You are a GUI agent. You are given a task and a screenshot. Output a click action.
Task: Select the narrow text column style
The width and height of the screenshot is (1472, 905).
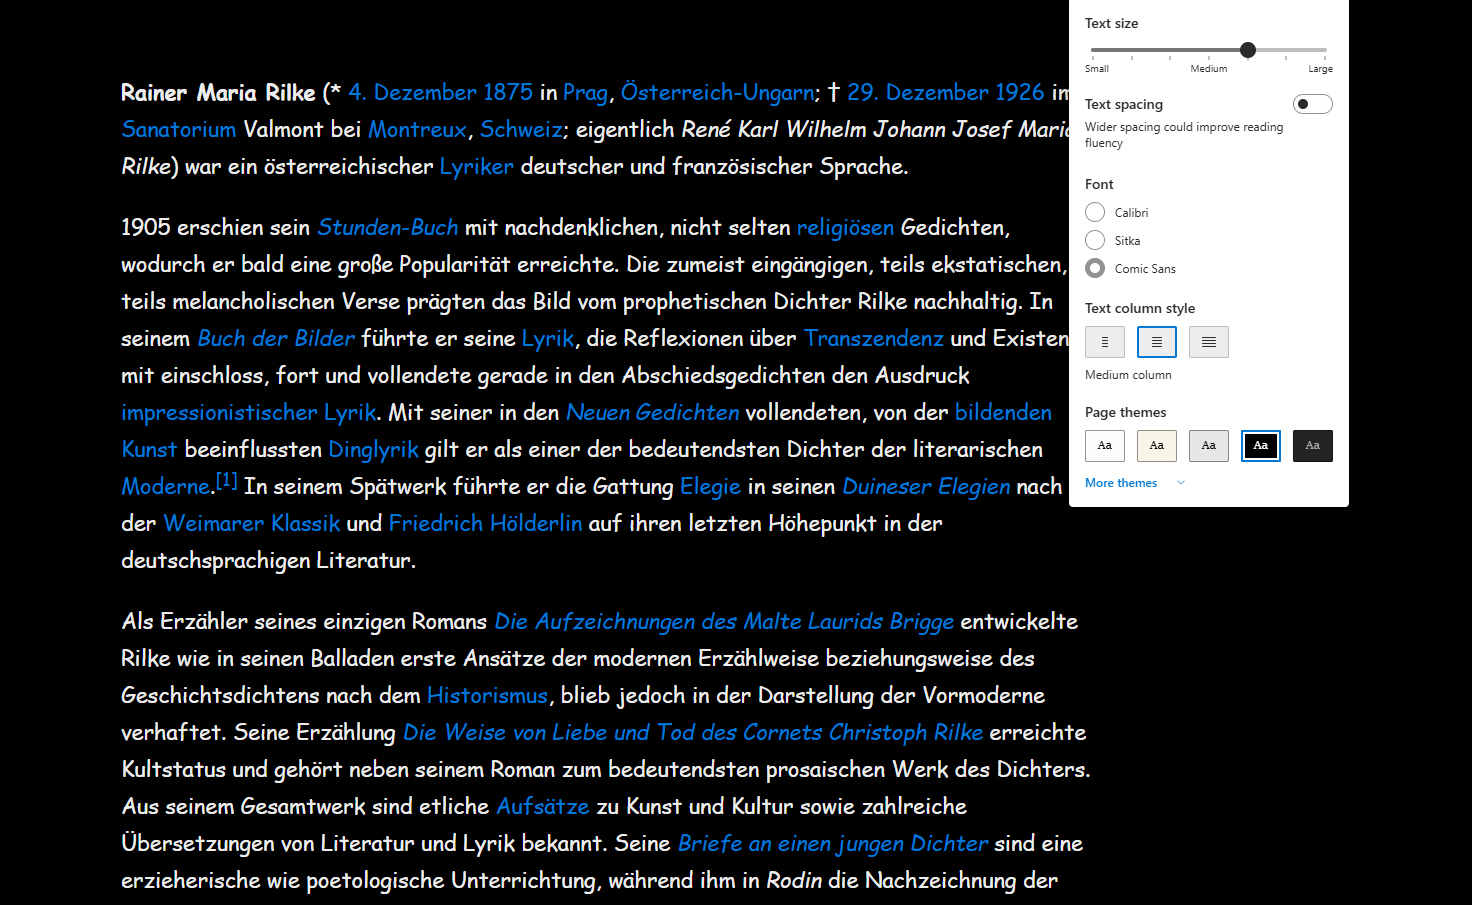click(x=1104, y=341)
